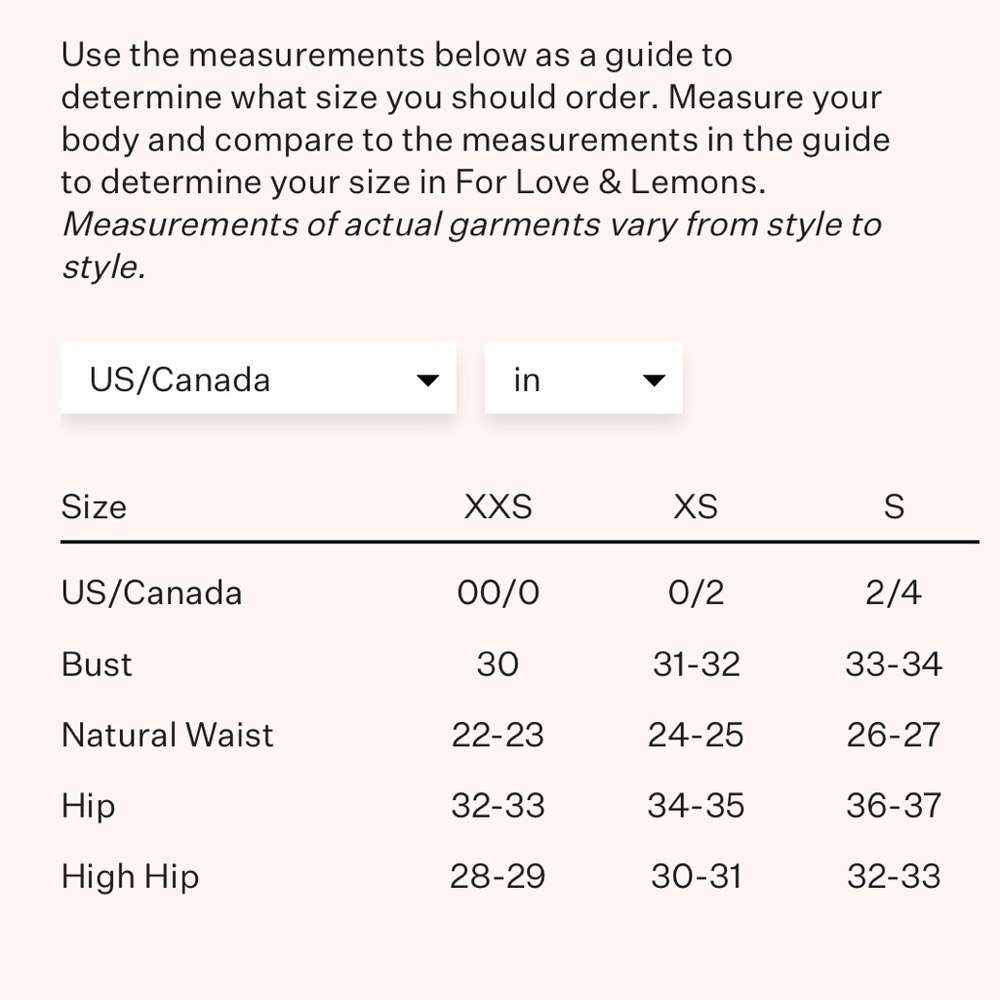Click the 00/0 value under XXS
This screenshot has width=1000, height=1000.
498,593
